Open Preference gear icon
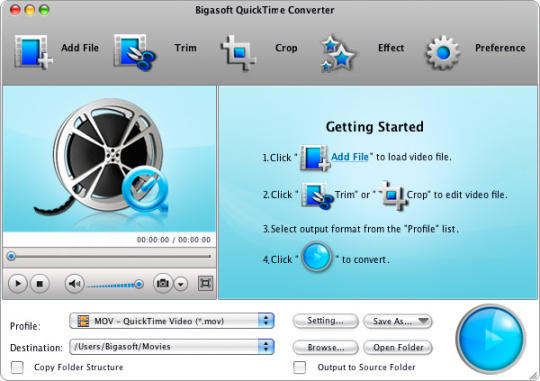Image resolution: width=540 pixels, height=381 pixels. point(443,53)
